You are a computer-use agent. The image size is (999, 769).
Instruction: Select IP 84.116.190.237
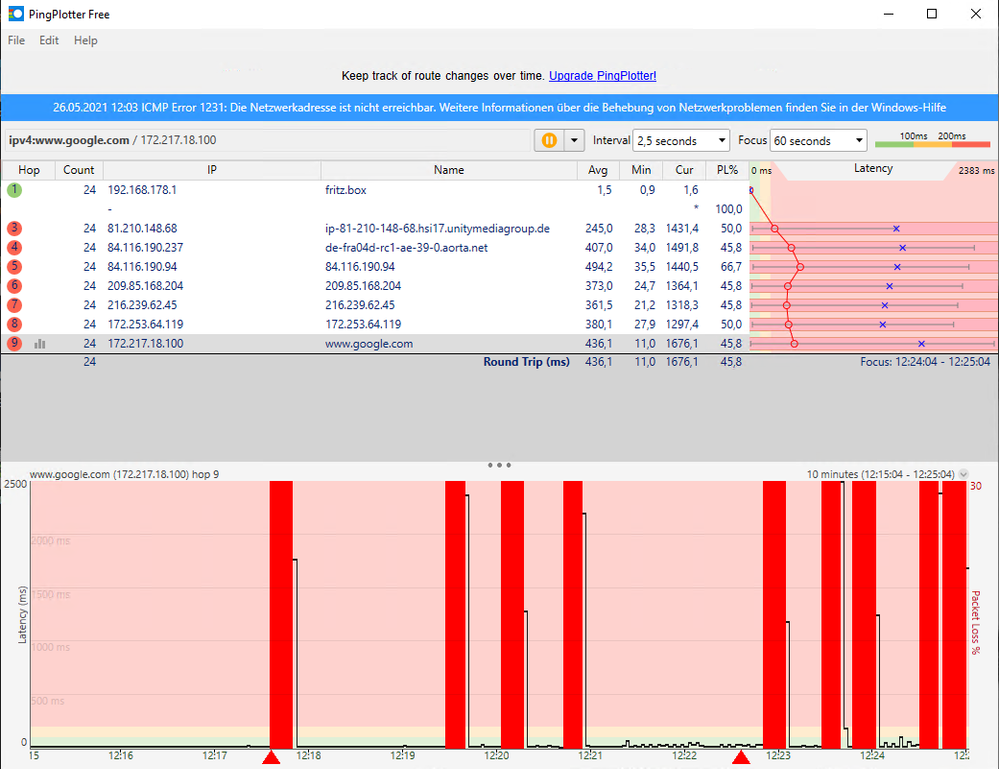pos(145,247)
